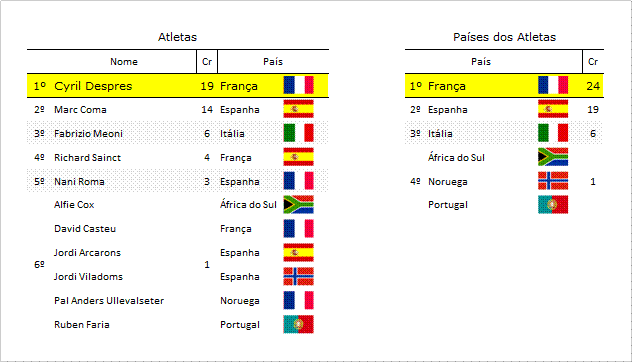Click the 6º rank cell

click(x=39, y=265)
